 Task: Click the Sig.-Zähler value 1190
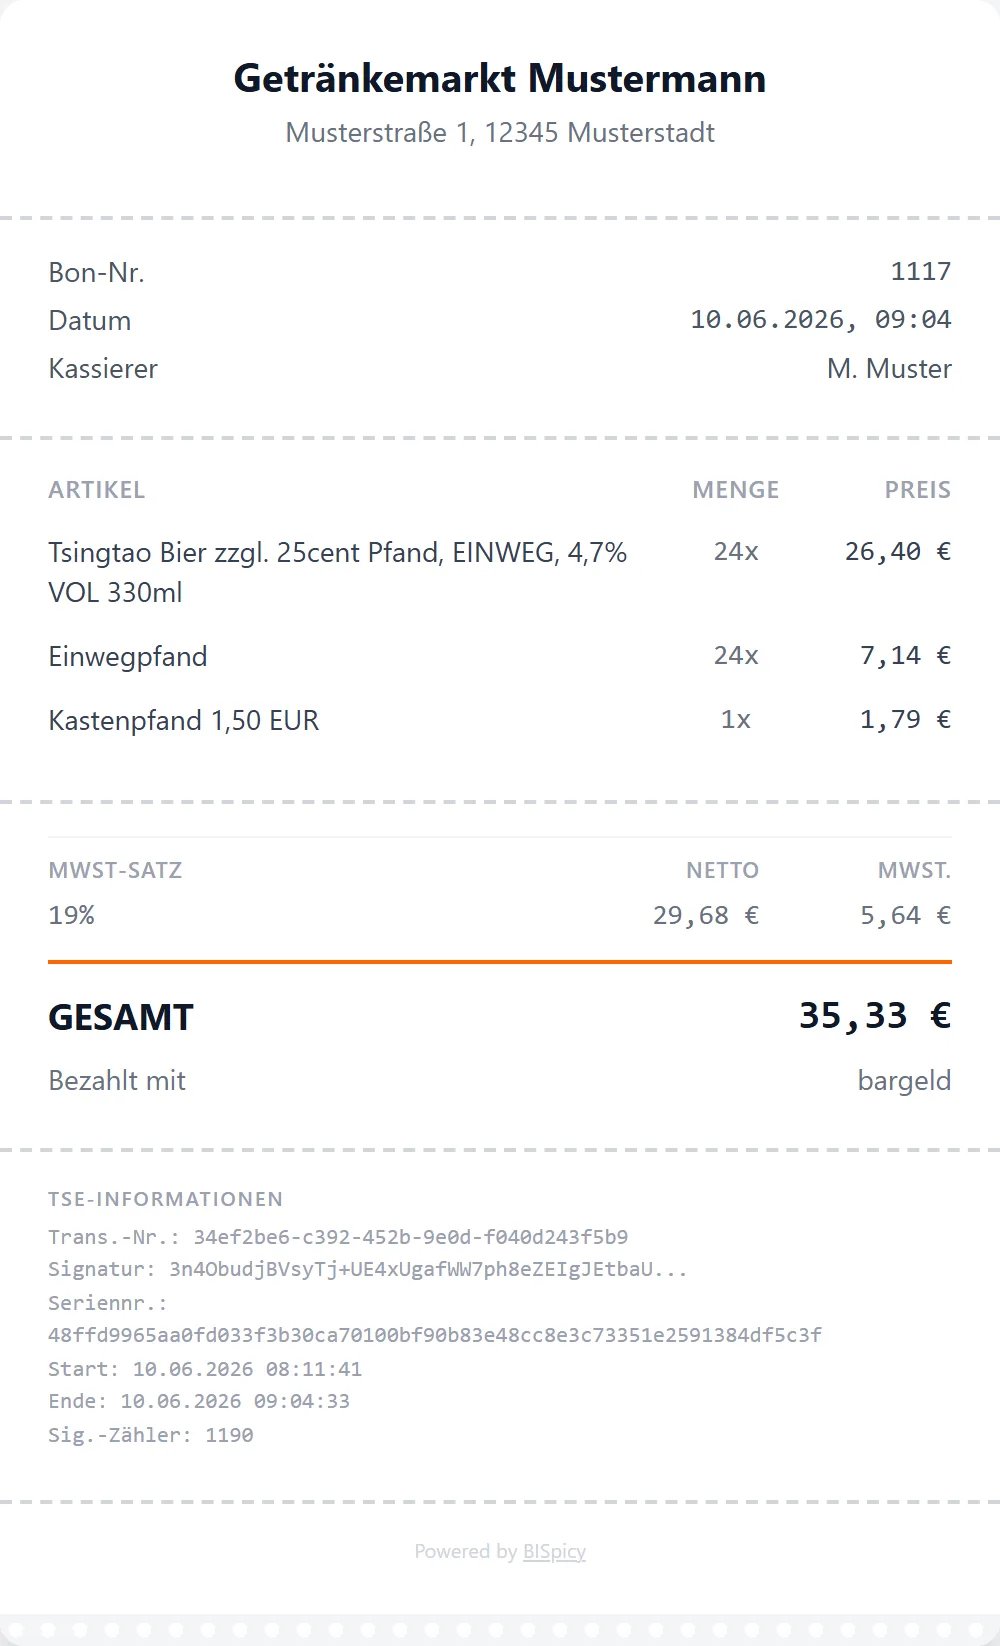coord(229,1435)
